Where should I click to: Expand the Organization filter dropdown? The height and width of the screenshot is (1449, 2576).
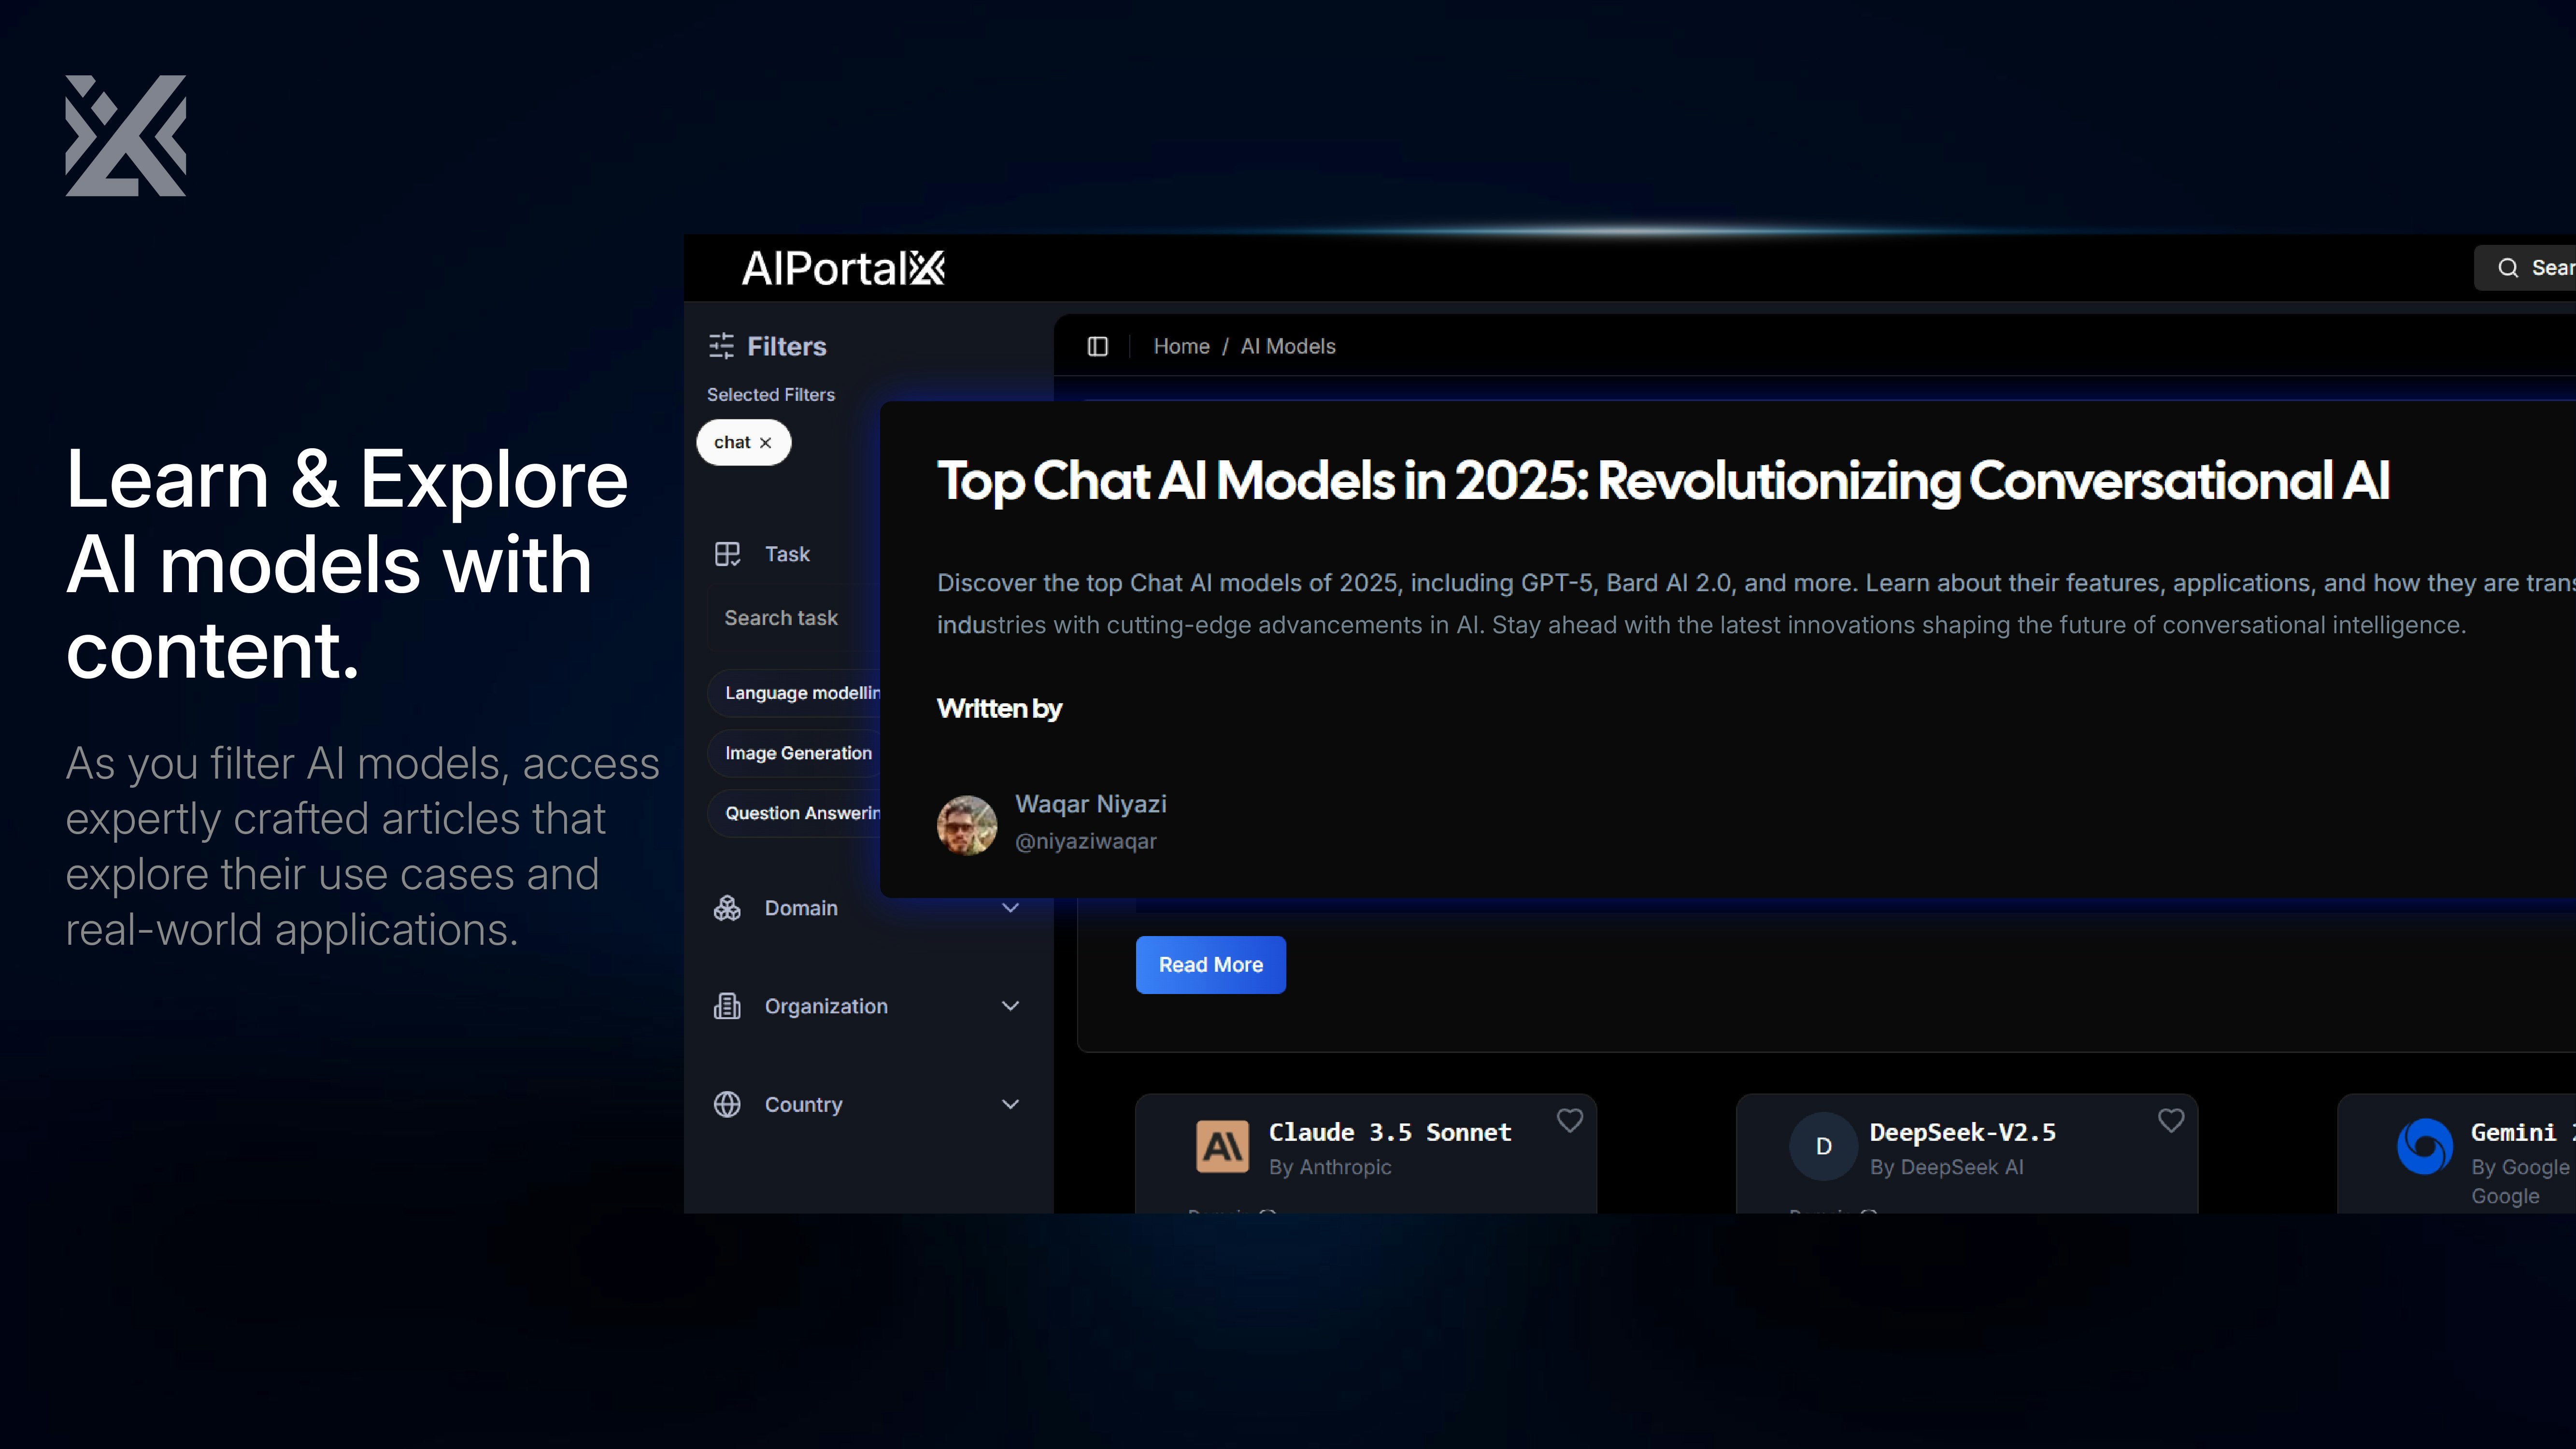coord(1010,1006)
